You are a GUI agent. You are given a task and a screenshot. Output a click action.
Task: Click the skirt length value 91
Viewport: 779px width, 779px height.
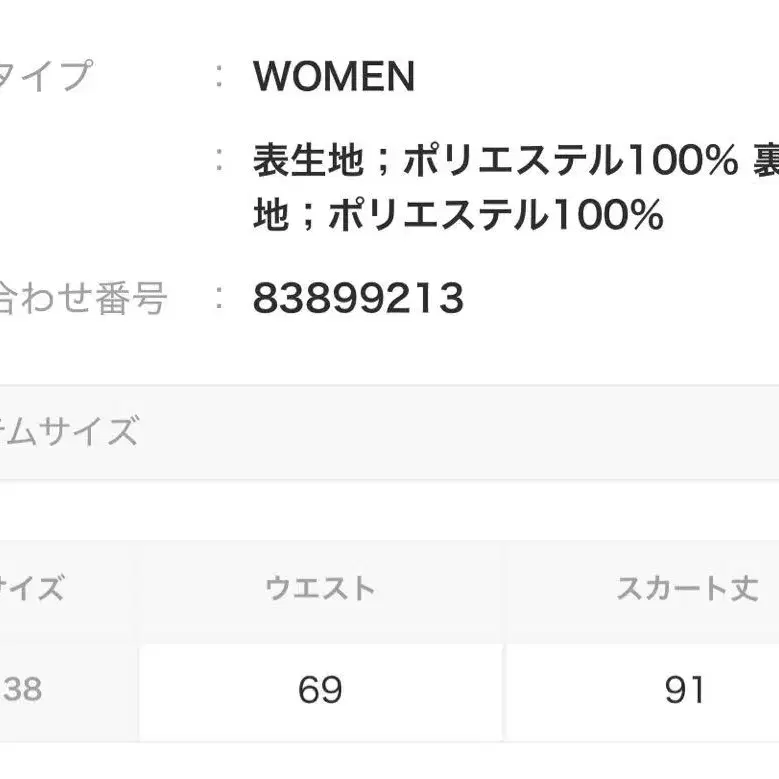[x=685, y=689]
